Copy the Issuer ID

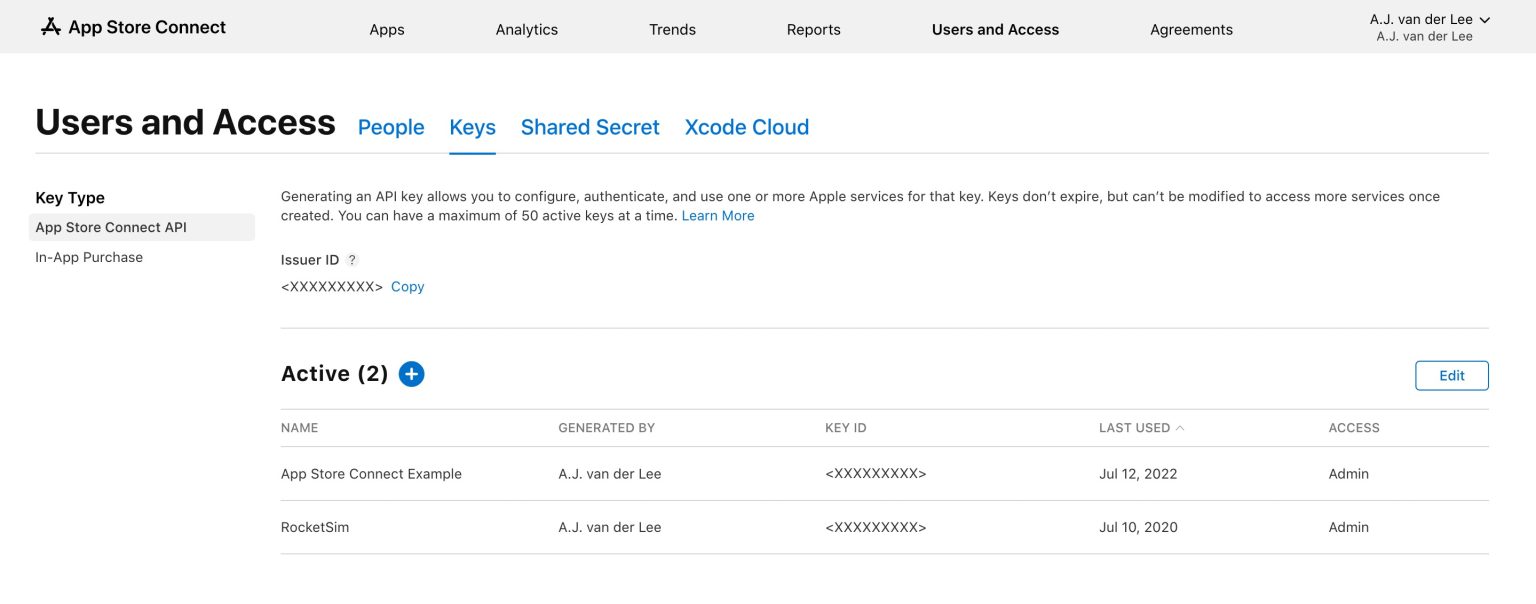[407, 287]
